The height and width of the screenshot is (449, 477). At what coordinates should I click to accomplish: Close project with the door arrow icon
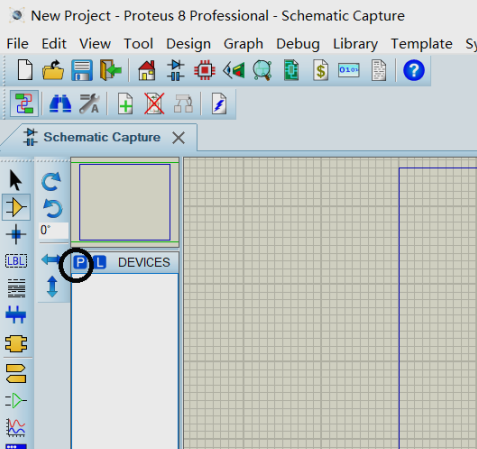tap(111, 70)
